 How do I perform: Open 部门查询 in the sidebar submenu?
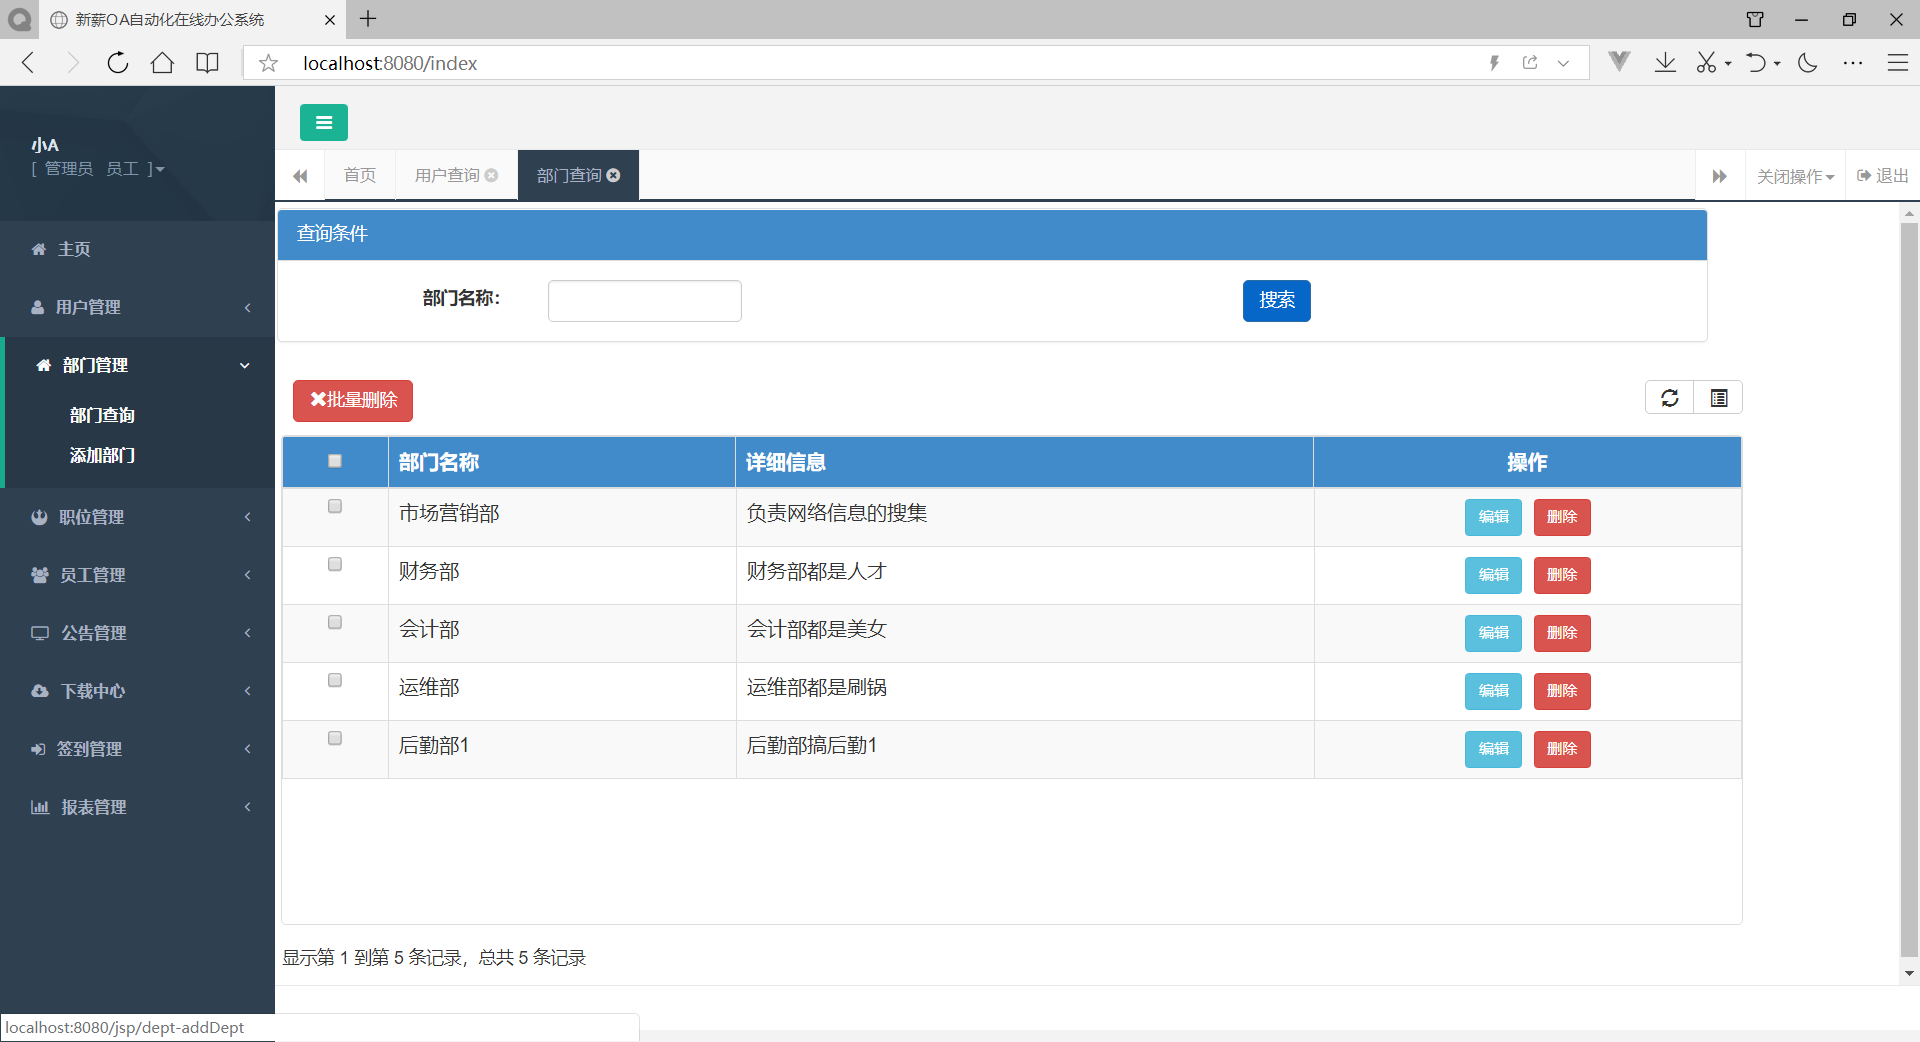tap(102, 415)
